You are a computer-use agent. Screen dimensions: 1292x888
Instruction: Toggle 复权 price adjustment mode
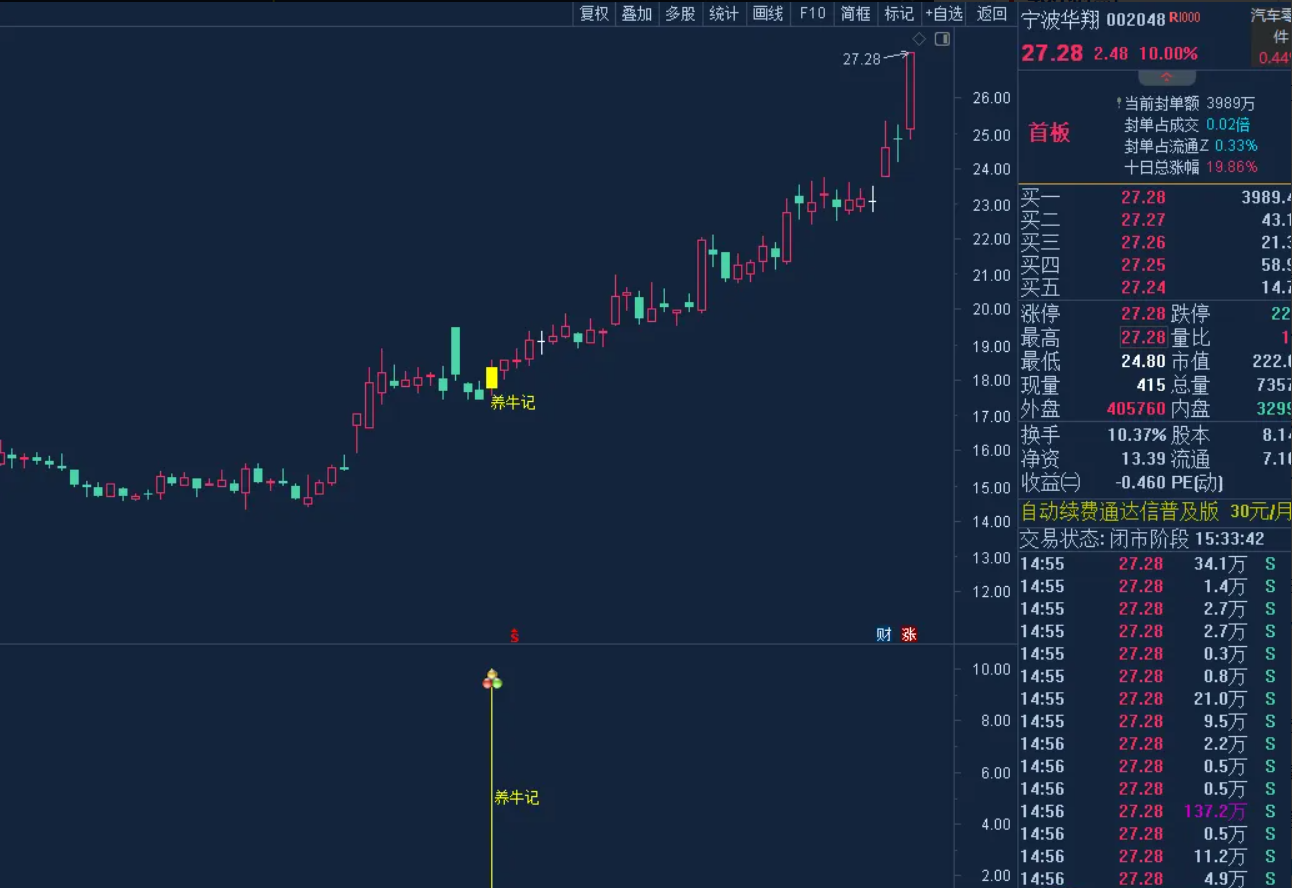[592, 14]
